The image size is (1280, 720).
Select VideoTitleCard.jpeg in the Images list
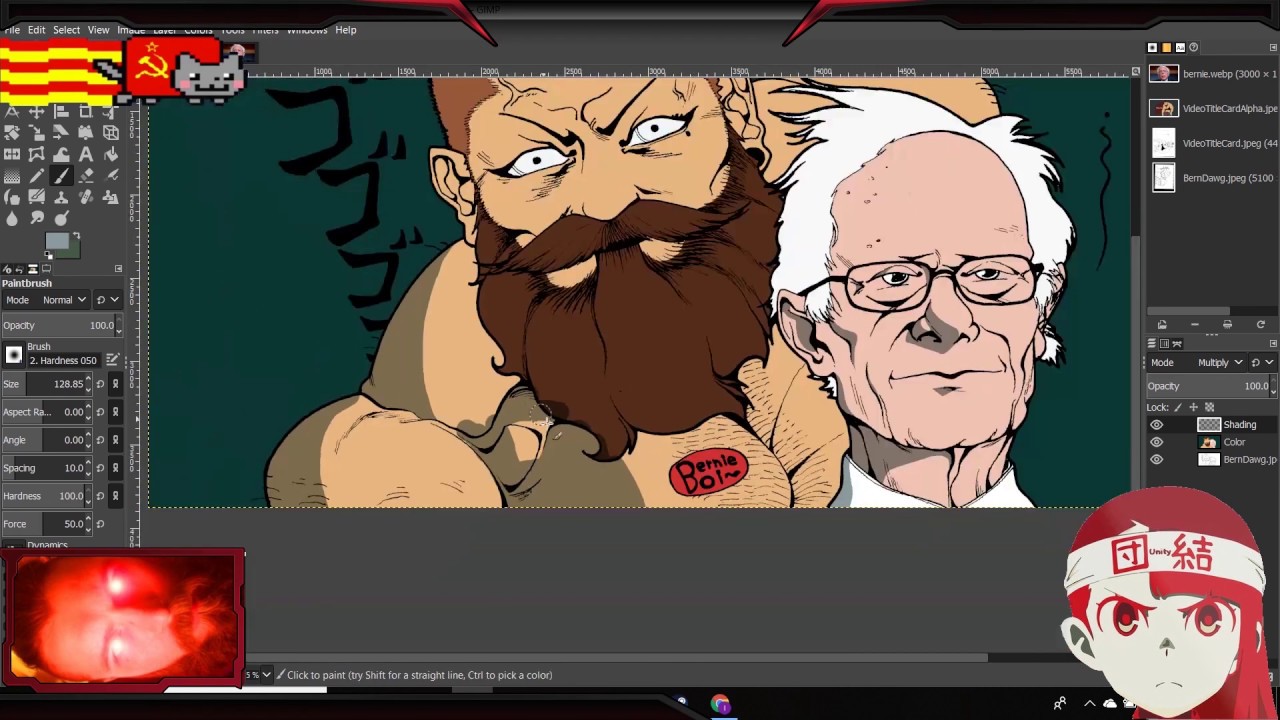(1213, 143)
